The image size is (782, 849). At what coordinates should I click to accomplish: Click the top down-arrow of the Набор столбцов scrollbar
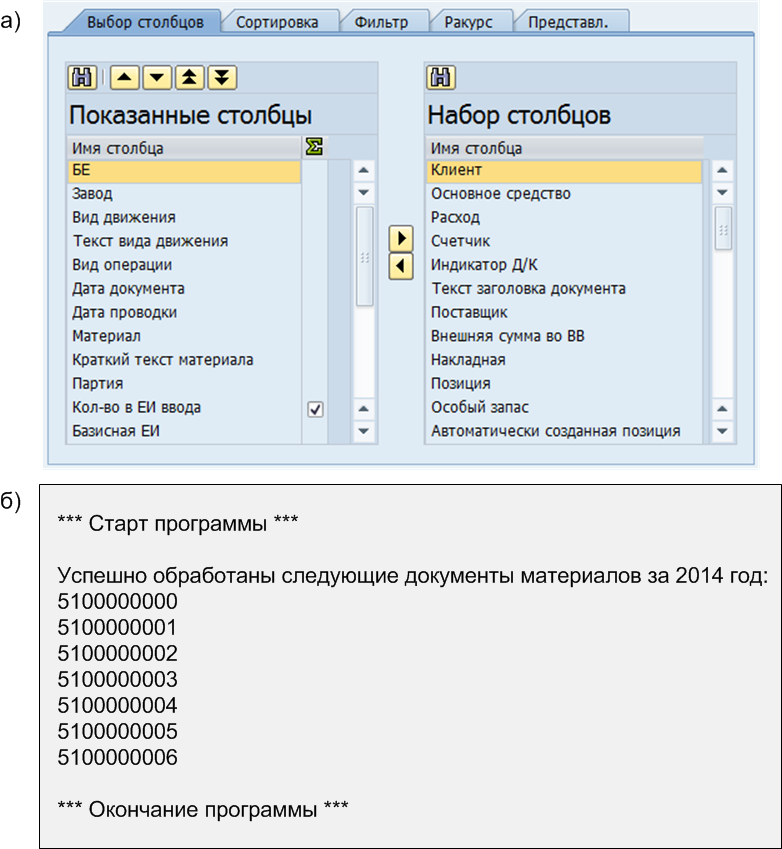[722, 192]
